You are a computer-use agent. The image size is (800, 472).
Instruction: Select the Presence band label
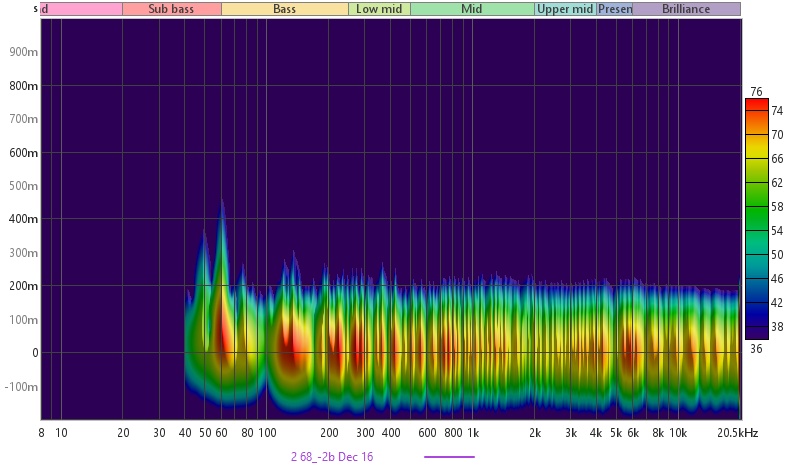coord(614,9)
